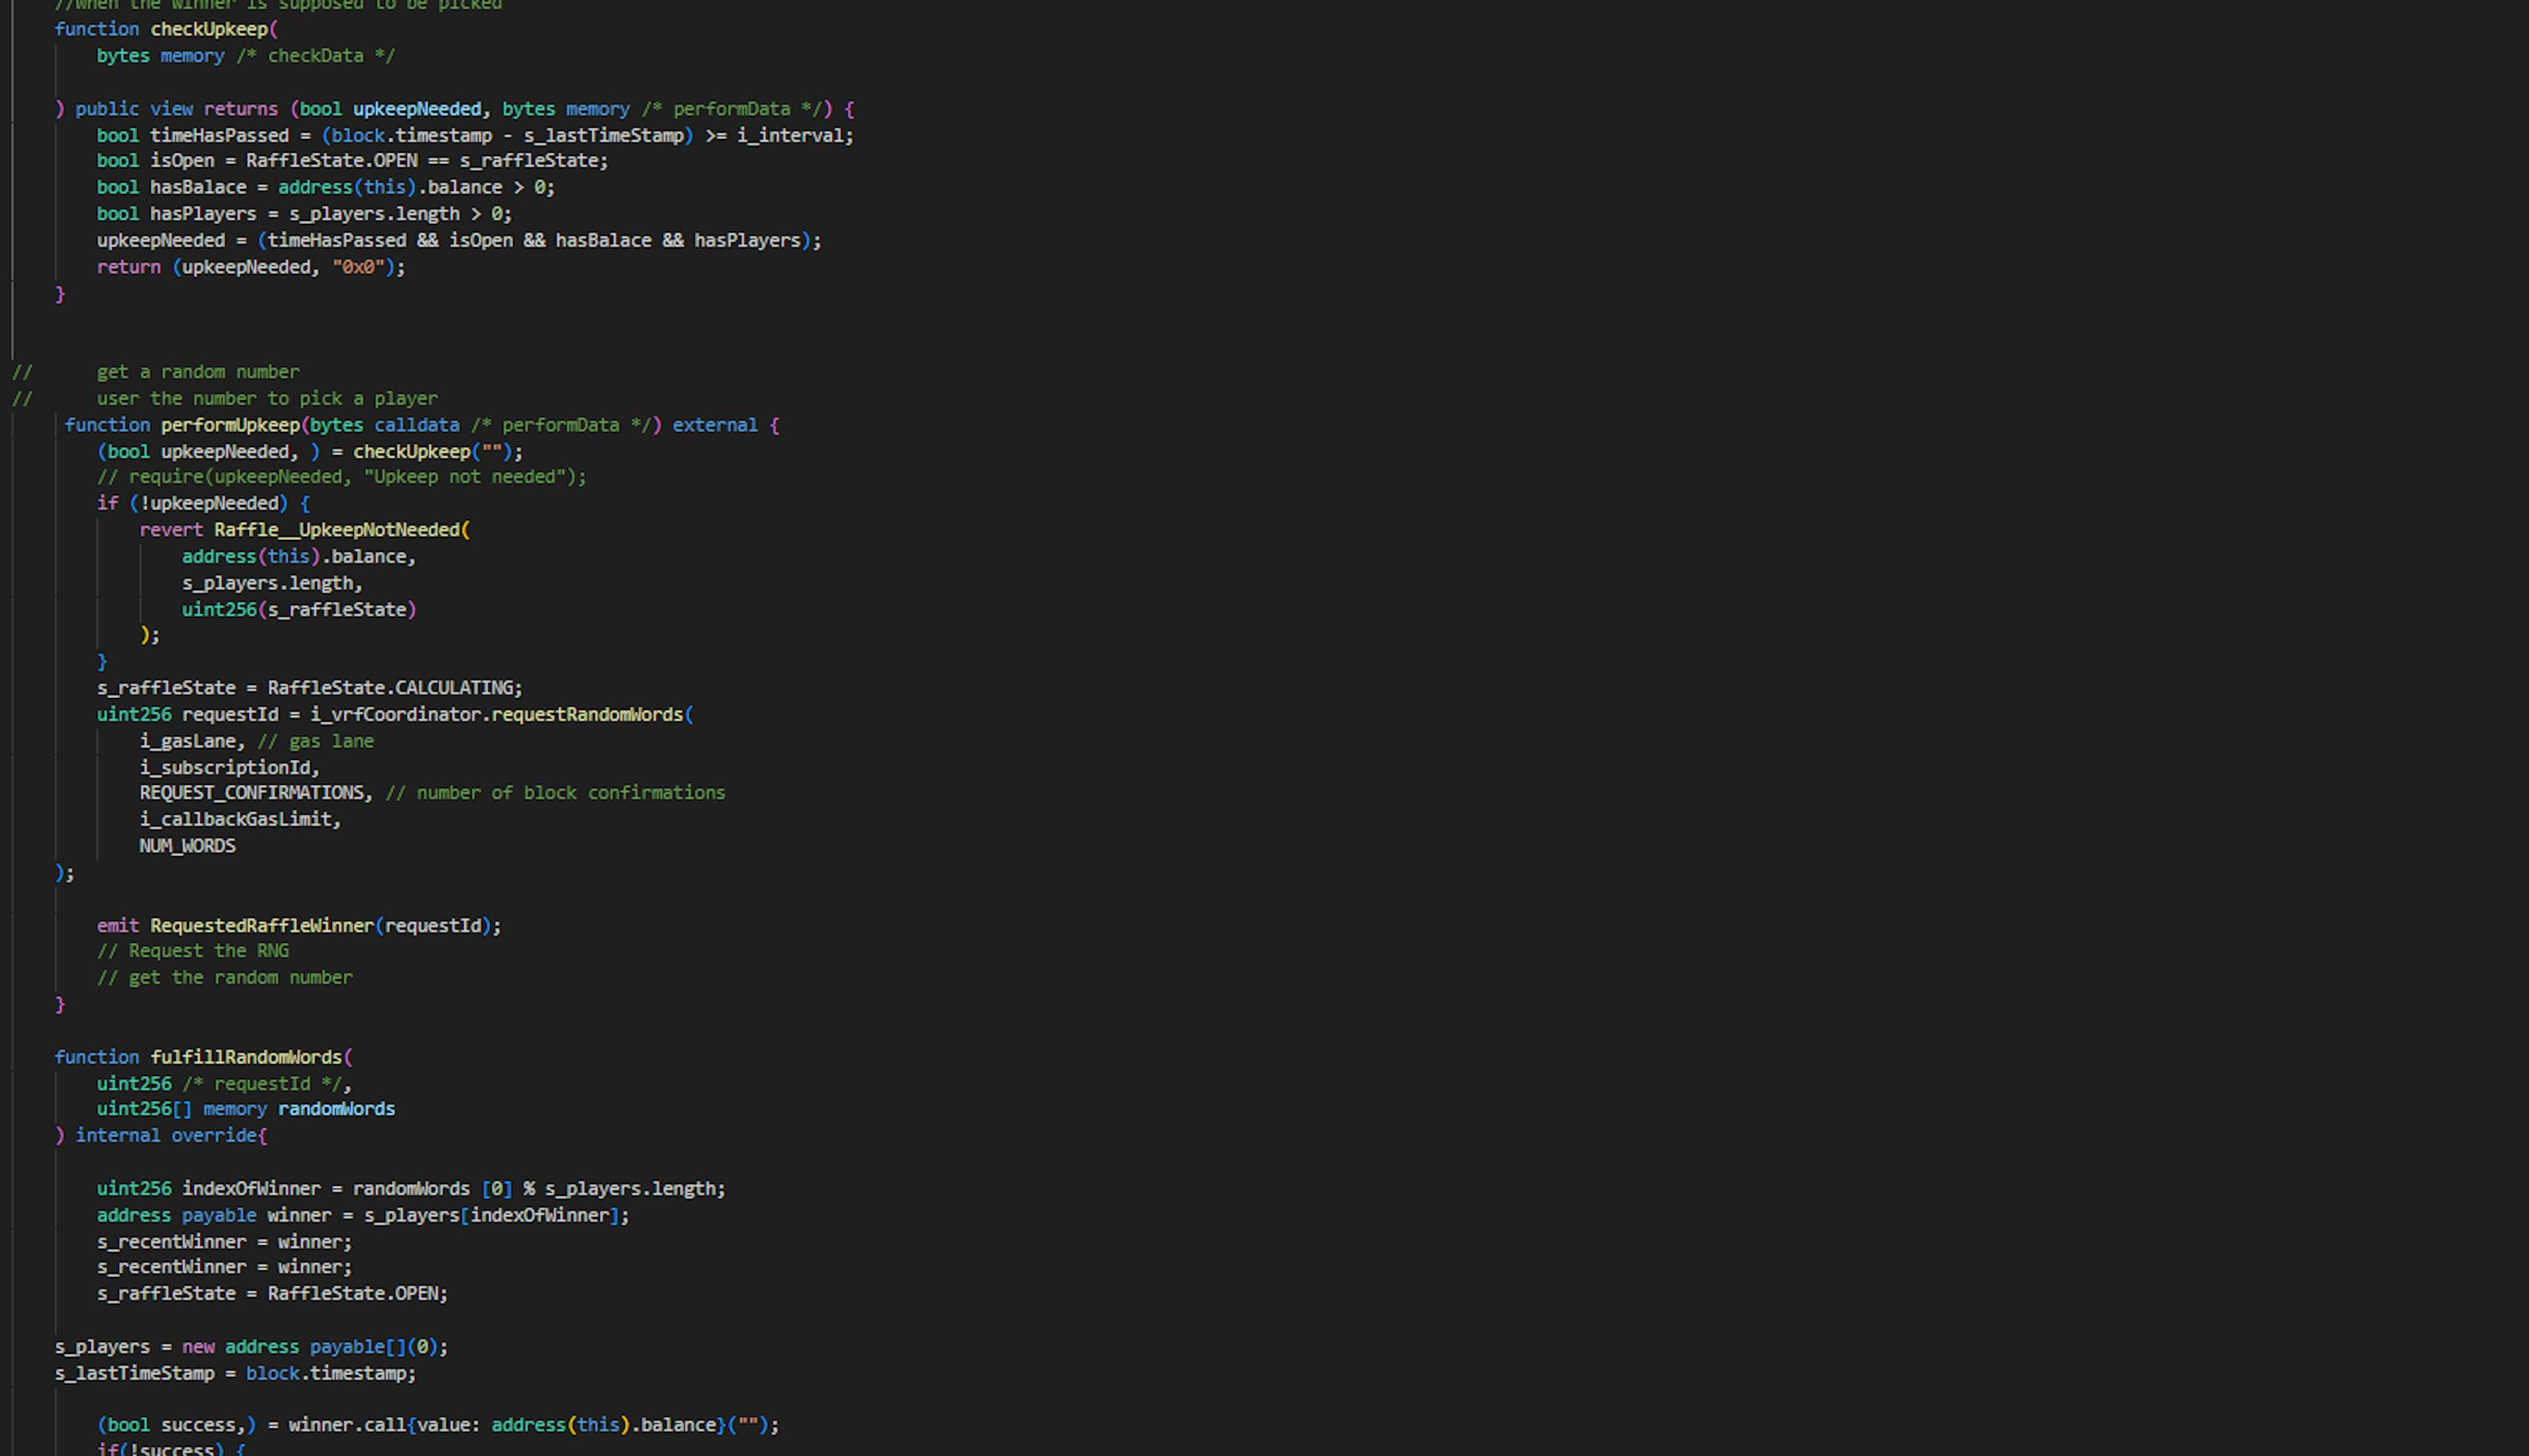This screenshot has height=1456, width=2529.
Task: Click the commented-out require statement
Action: tap(342, 477)
